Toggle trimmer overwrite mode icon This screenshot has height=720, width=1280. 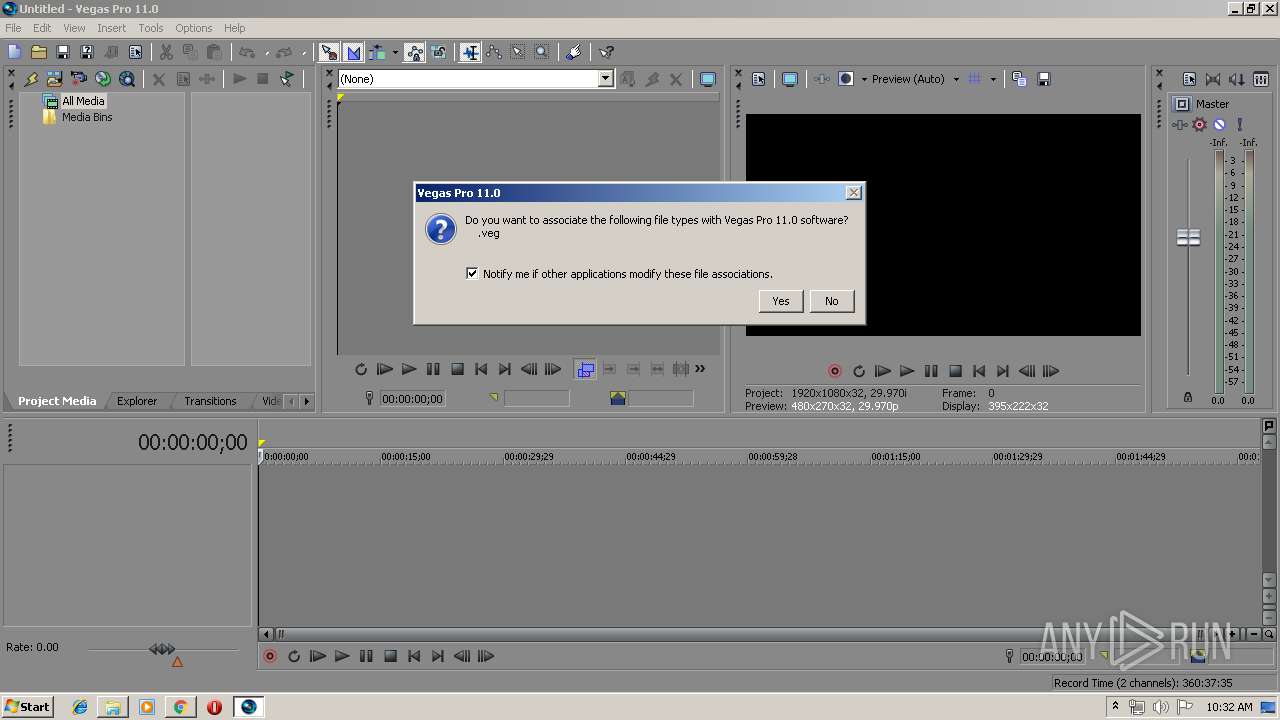click(x=585, y=369)
